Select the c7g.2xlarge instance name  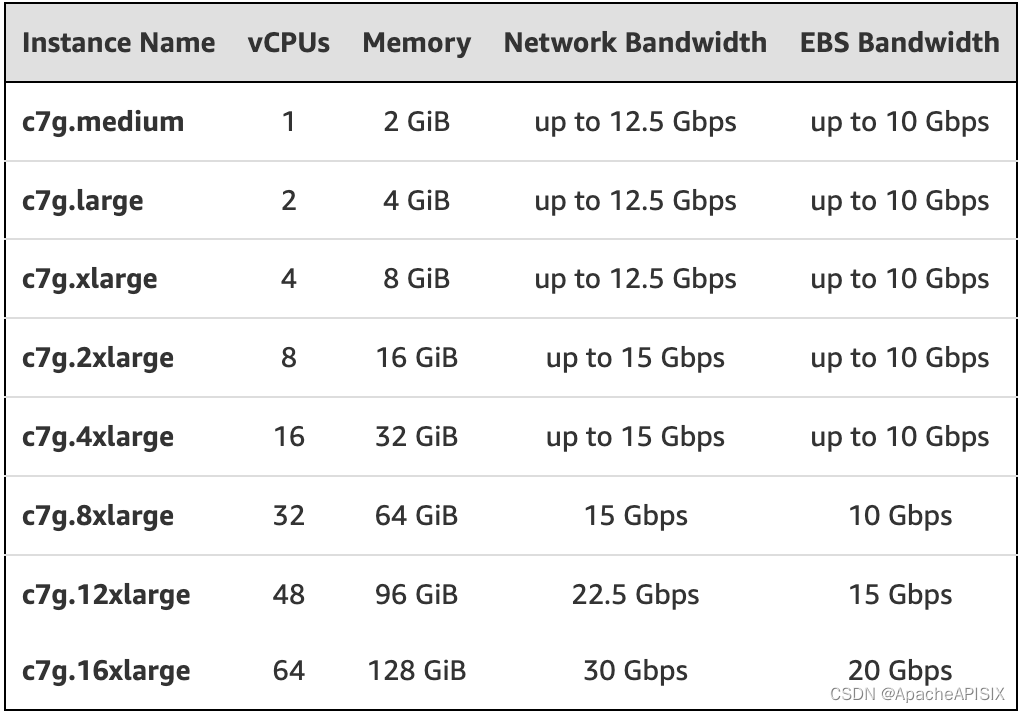[x=98, y=358]
